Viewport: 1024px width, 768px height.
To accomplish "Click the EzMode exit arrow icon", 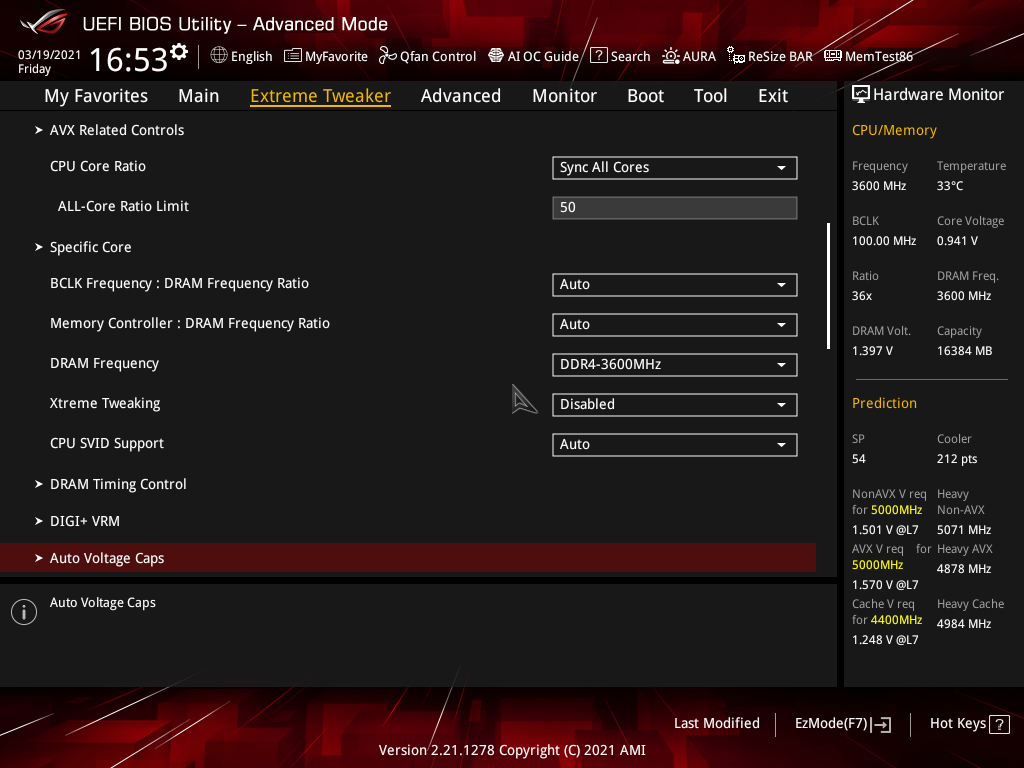I will click(882, 724).
